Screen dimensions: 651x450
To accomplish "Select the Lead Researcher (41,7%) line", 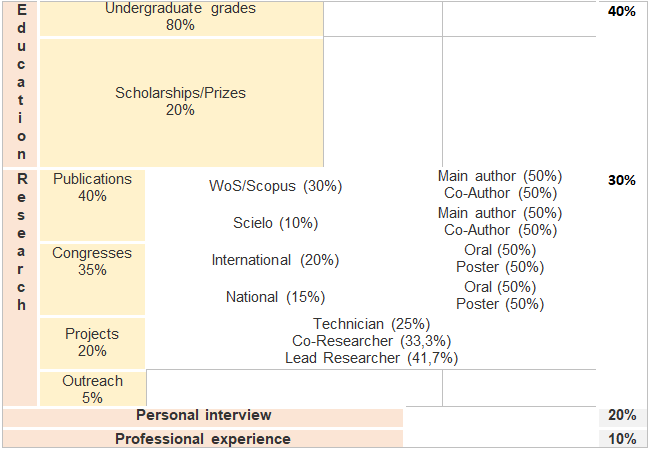I will [x=371, y=358].
